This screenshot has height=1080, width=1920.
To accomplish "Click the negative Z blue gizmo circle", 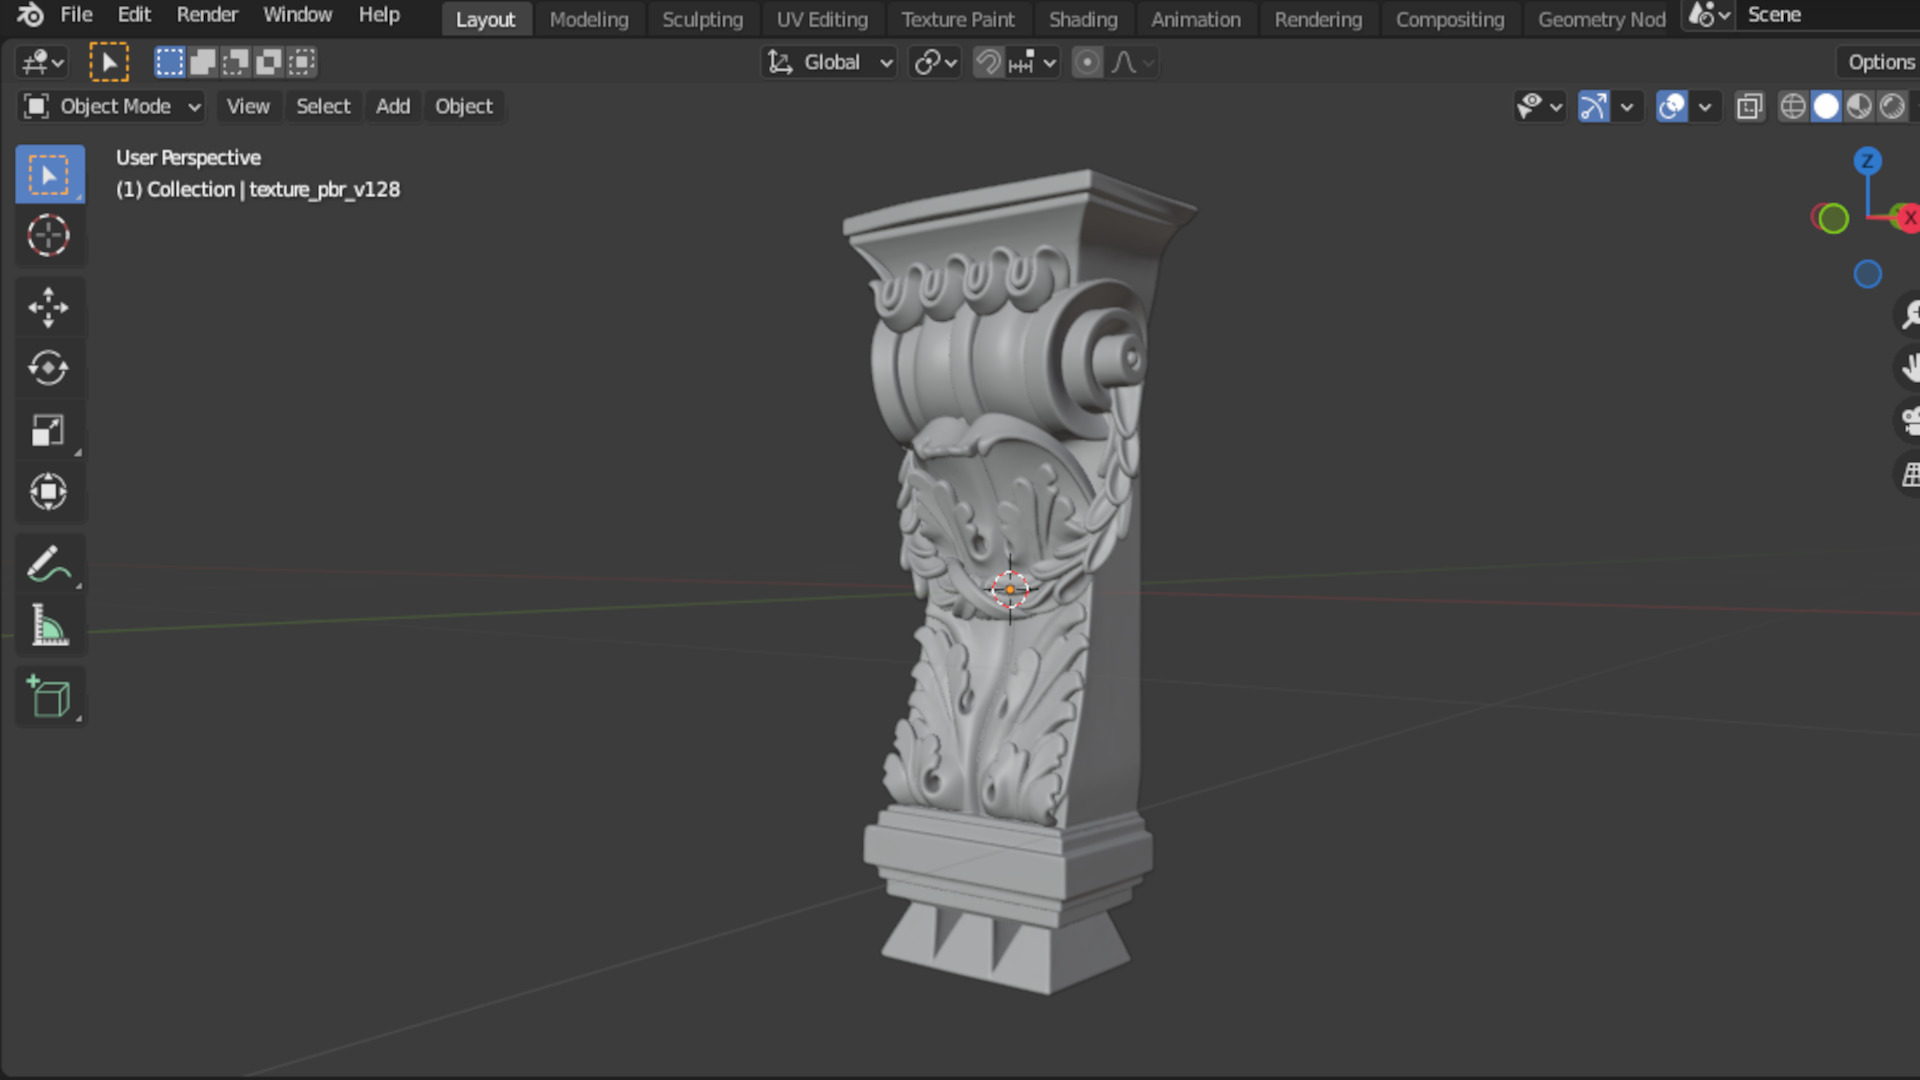I will [x=1867, y=274].
